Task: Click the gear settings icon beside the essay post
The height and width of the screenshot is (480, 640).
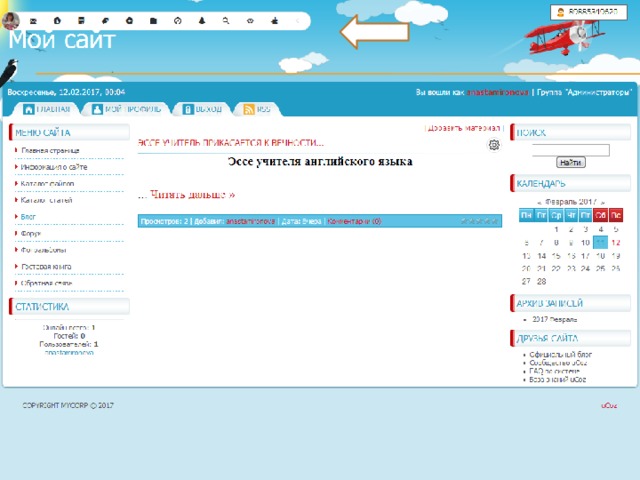Action: pos(493,146)
